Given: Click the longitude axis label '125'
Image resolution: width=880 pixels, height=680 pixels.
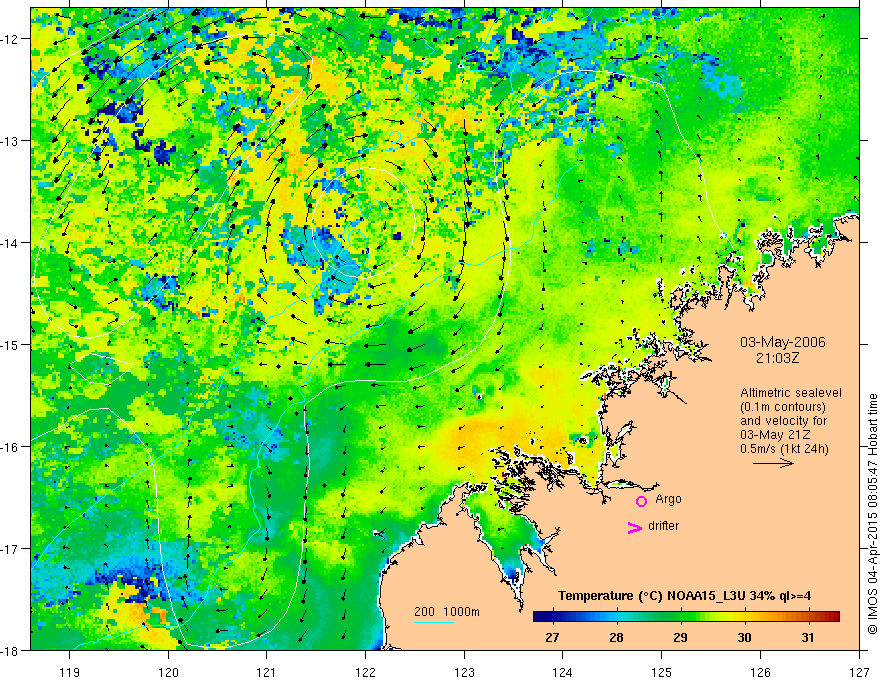Looking at the screenshot, I should click(662, 672).
